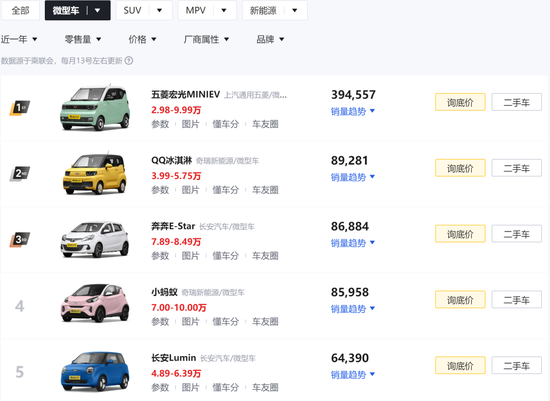Image resolution: width=550 pixels, height=401 pixels.
Task: Click 二手车 for 长安Lumin
Action: tap(517, 366)
